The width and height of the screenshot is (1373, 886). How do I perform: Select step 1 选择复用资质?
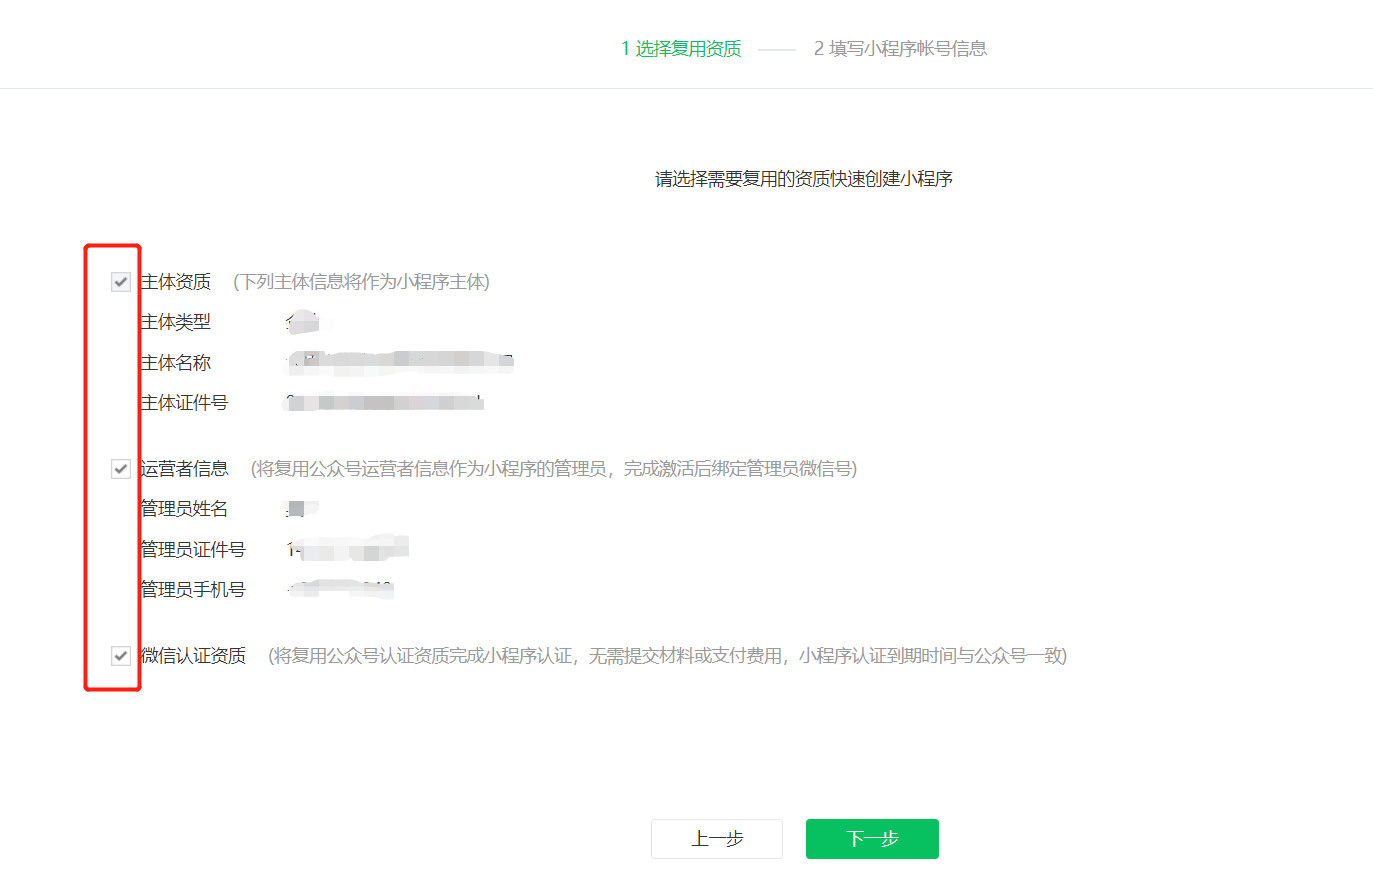coord(681,48)
